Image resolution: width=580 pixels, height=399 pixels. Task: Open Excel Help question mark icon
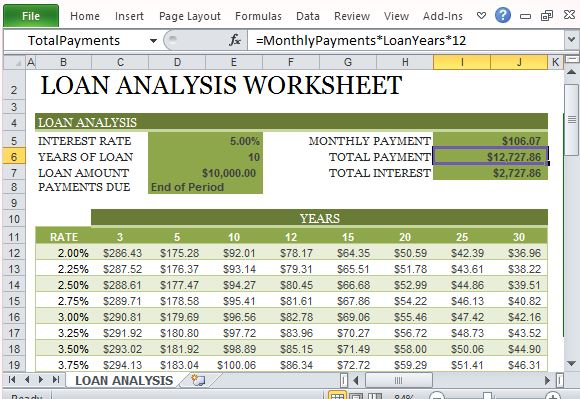click(x=503, y=16)
